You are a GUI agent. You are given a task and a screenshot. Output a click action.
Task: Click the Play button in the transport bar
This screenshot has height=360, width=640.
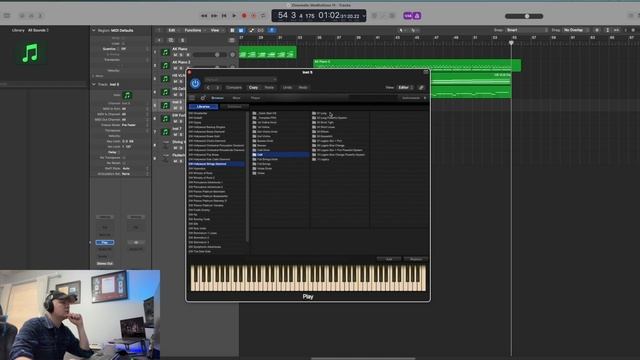pos(234,16)
